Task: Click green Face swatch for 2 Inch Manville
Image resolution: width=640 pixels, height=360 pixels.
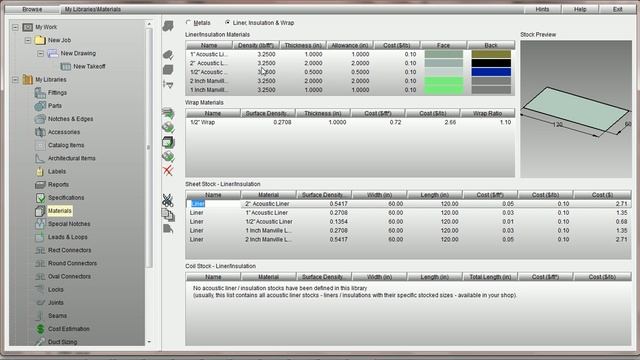Action: pos(444,81)
